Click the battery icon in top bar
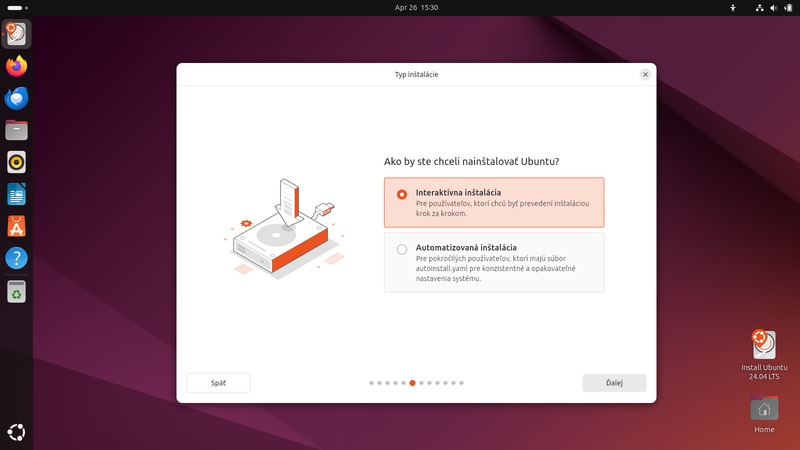 pos(788,8)
